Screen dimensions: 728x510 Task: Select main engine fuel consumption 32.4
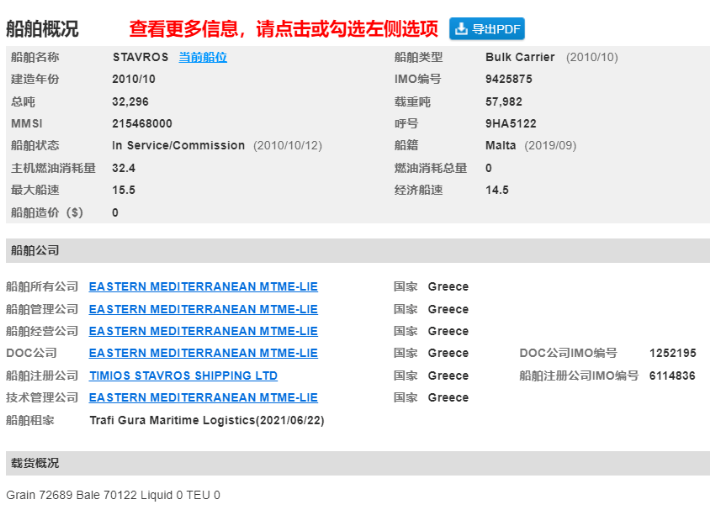pyautogui.click(x=124, y=168)
